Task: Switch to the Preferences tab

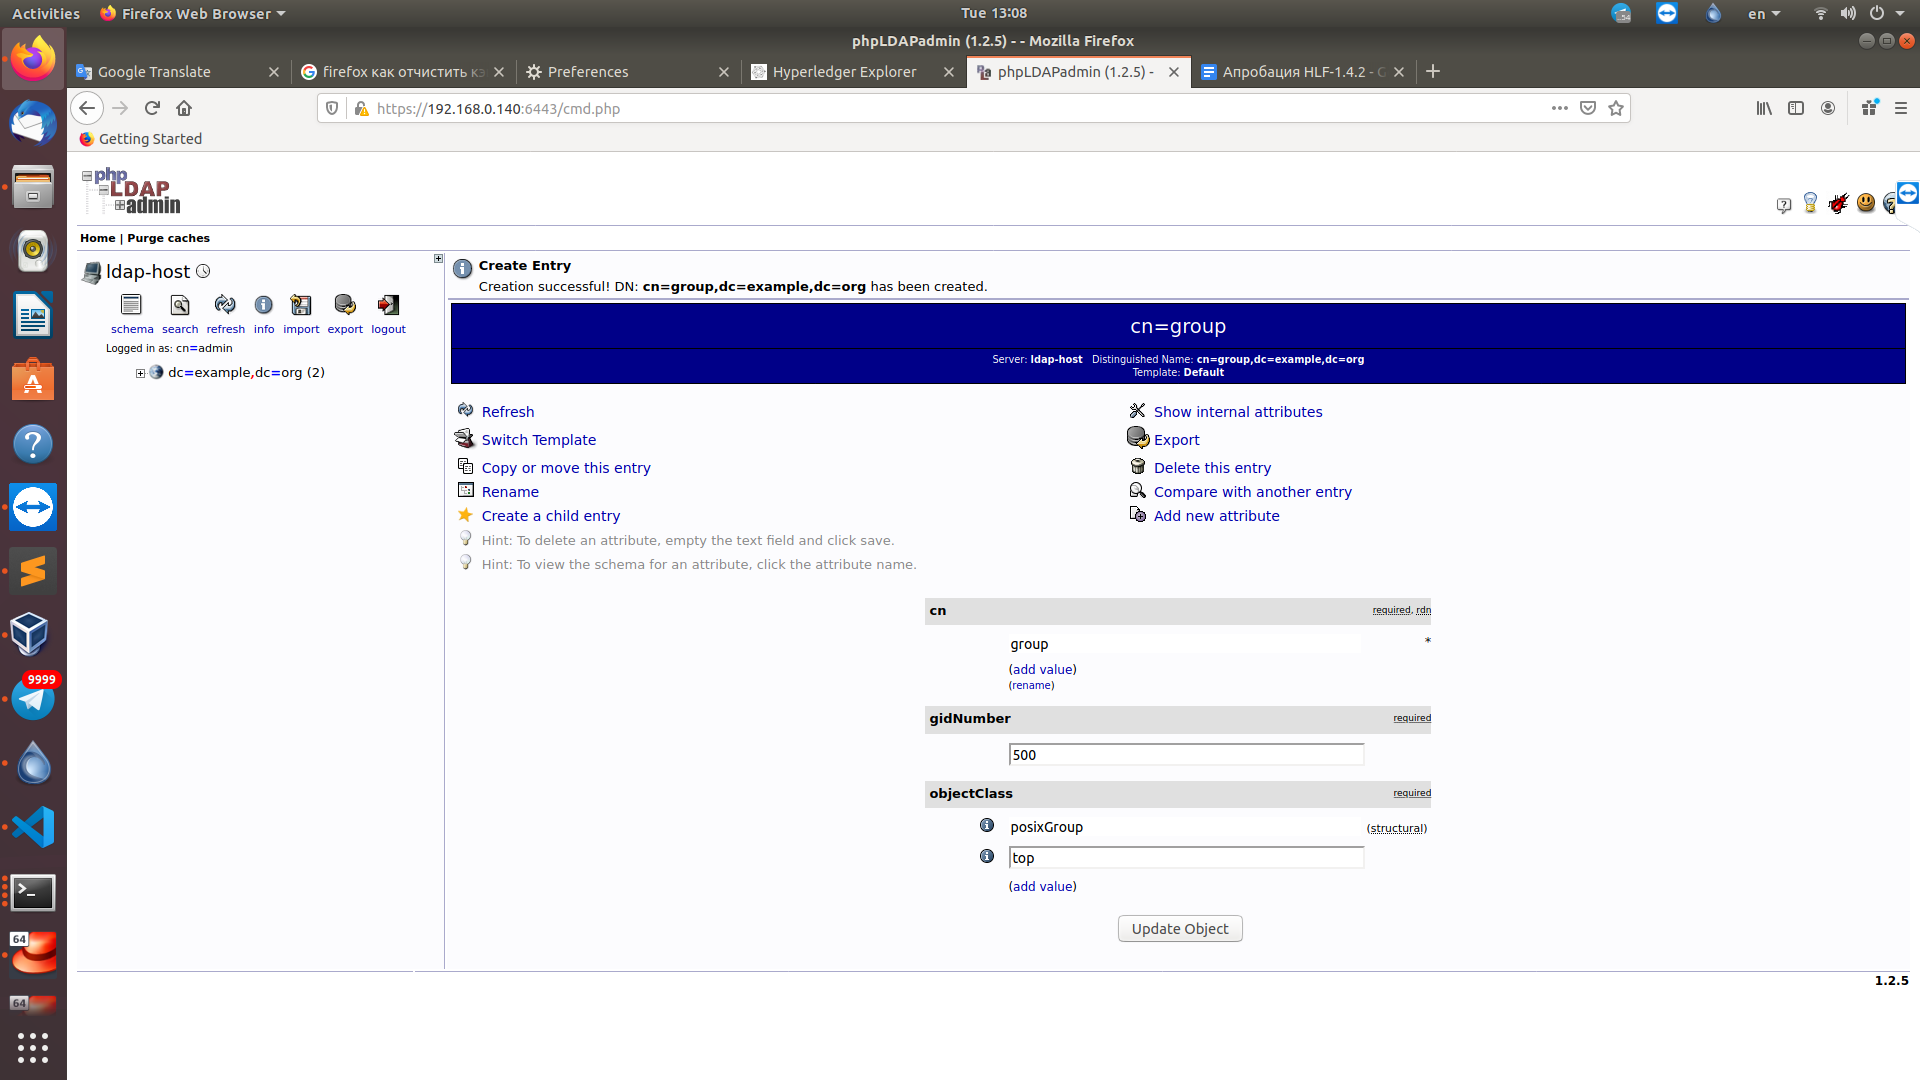Action: (x=588, y=72)
